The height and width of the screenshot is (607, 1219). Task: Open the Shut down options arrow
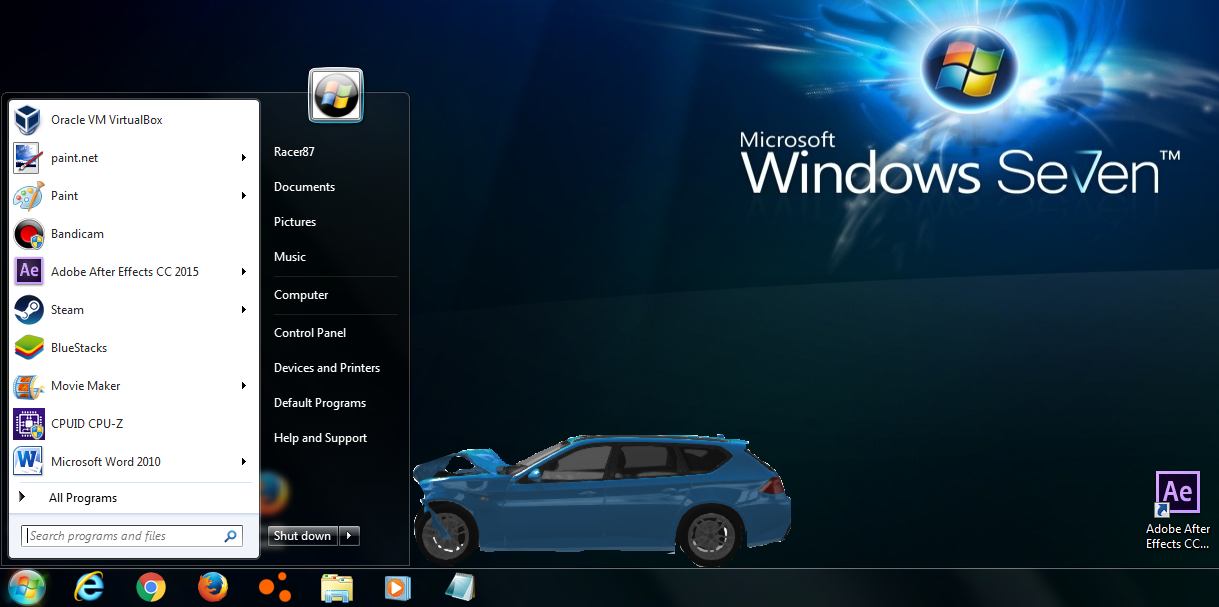(x=349, y=536)
